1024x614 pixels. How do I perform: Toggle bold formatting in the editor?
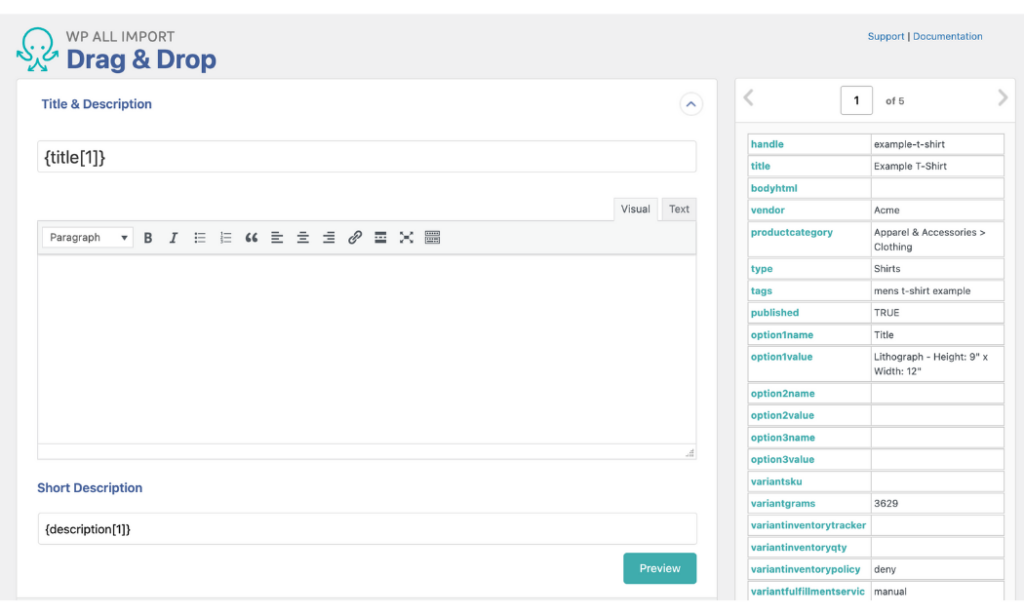coord(148,237)
